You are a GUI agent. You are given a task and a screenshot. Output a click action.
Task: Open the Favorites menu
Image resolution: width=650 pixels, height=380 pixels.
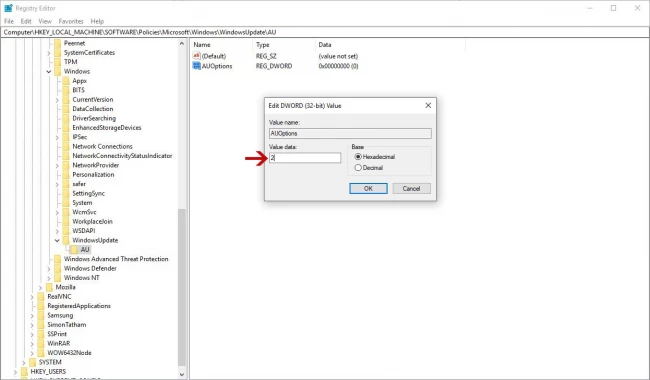click(x=71, y=21)
